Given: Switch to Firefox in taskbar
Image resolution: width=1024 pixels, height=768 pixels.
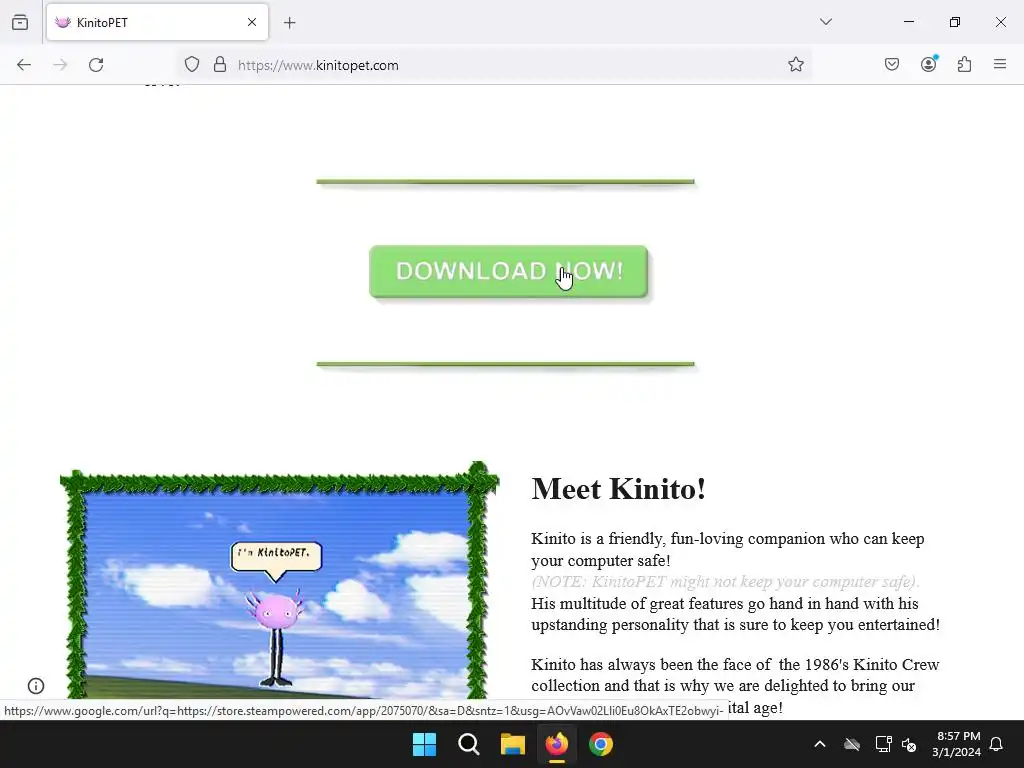Looking at the screenshot, I should click(556, 744).
